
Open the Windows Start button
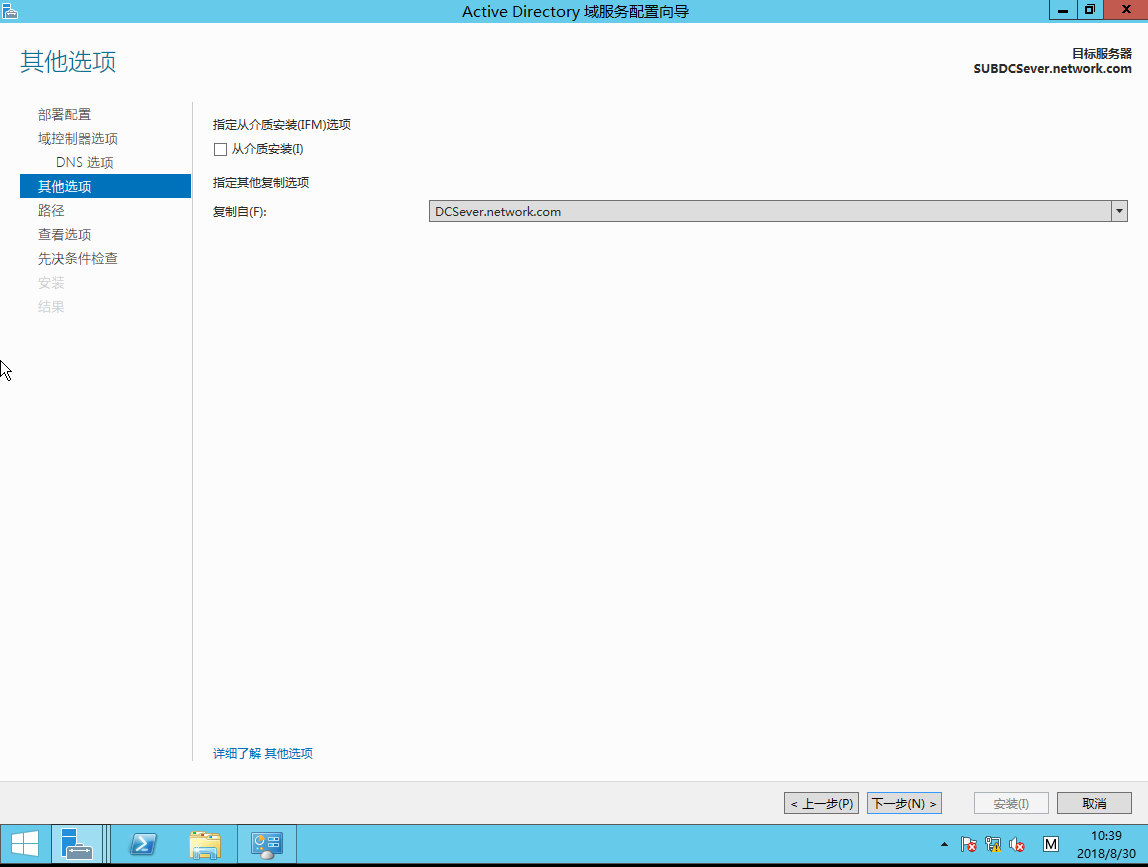25,844
